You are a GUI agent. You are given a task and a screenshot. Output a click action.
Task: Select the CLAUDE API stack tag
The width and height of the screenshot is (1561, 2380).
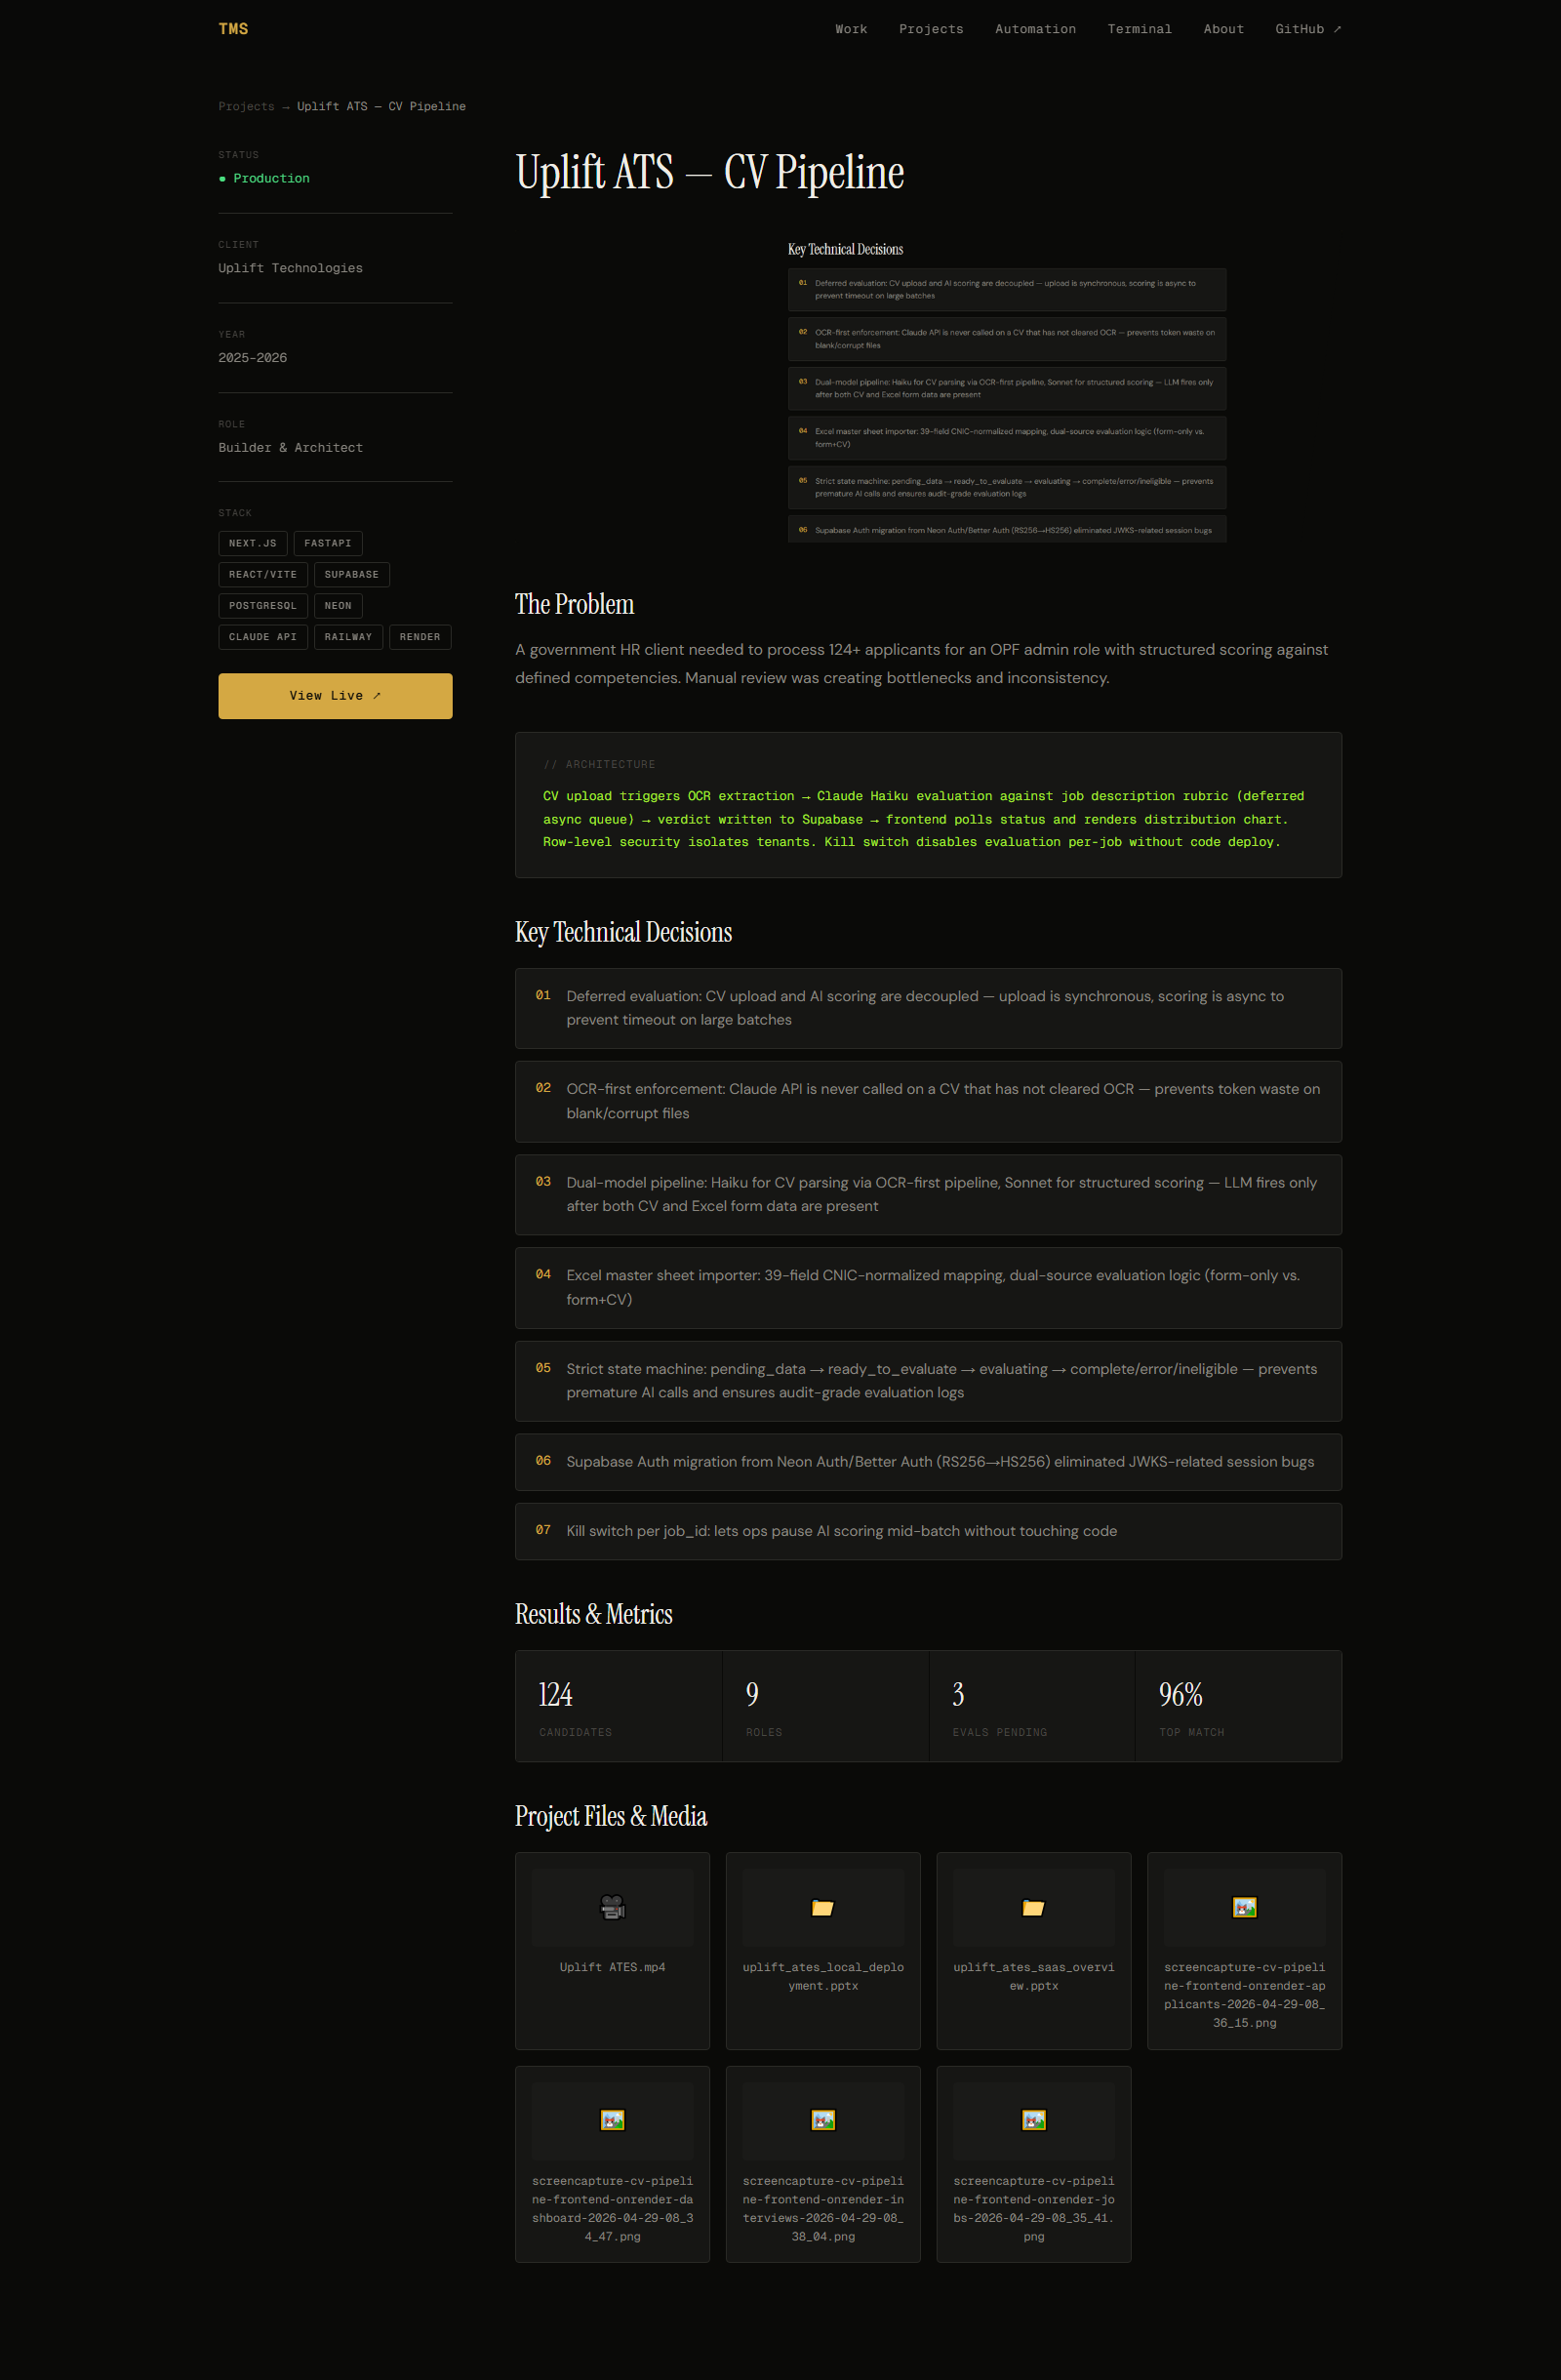[263, 637]
